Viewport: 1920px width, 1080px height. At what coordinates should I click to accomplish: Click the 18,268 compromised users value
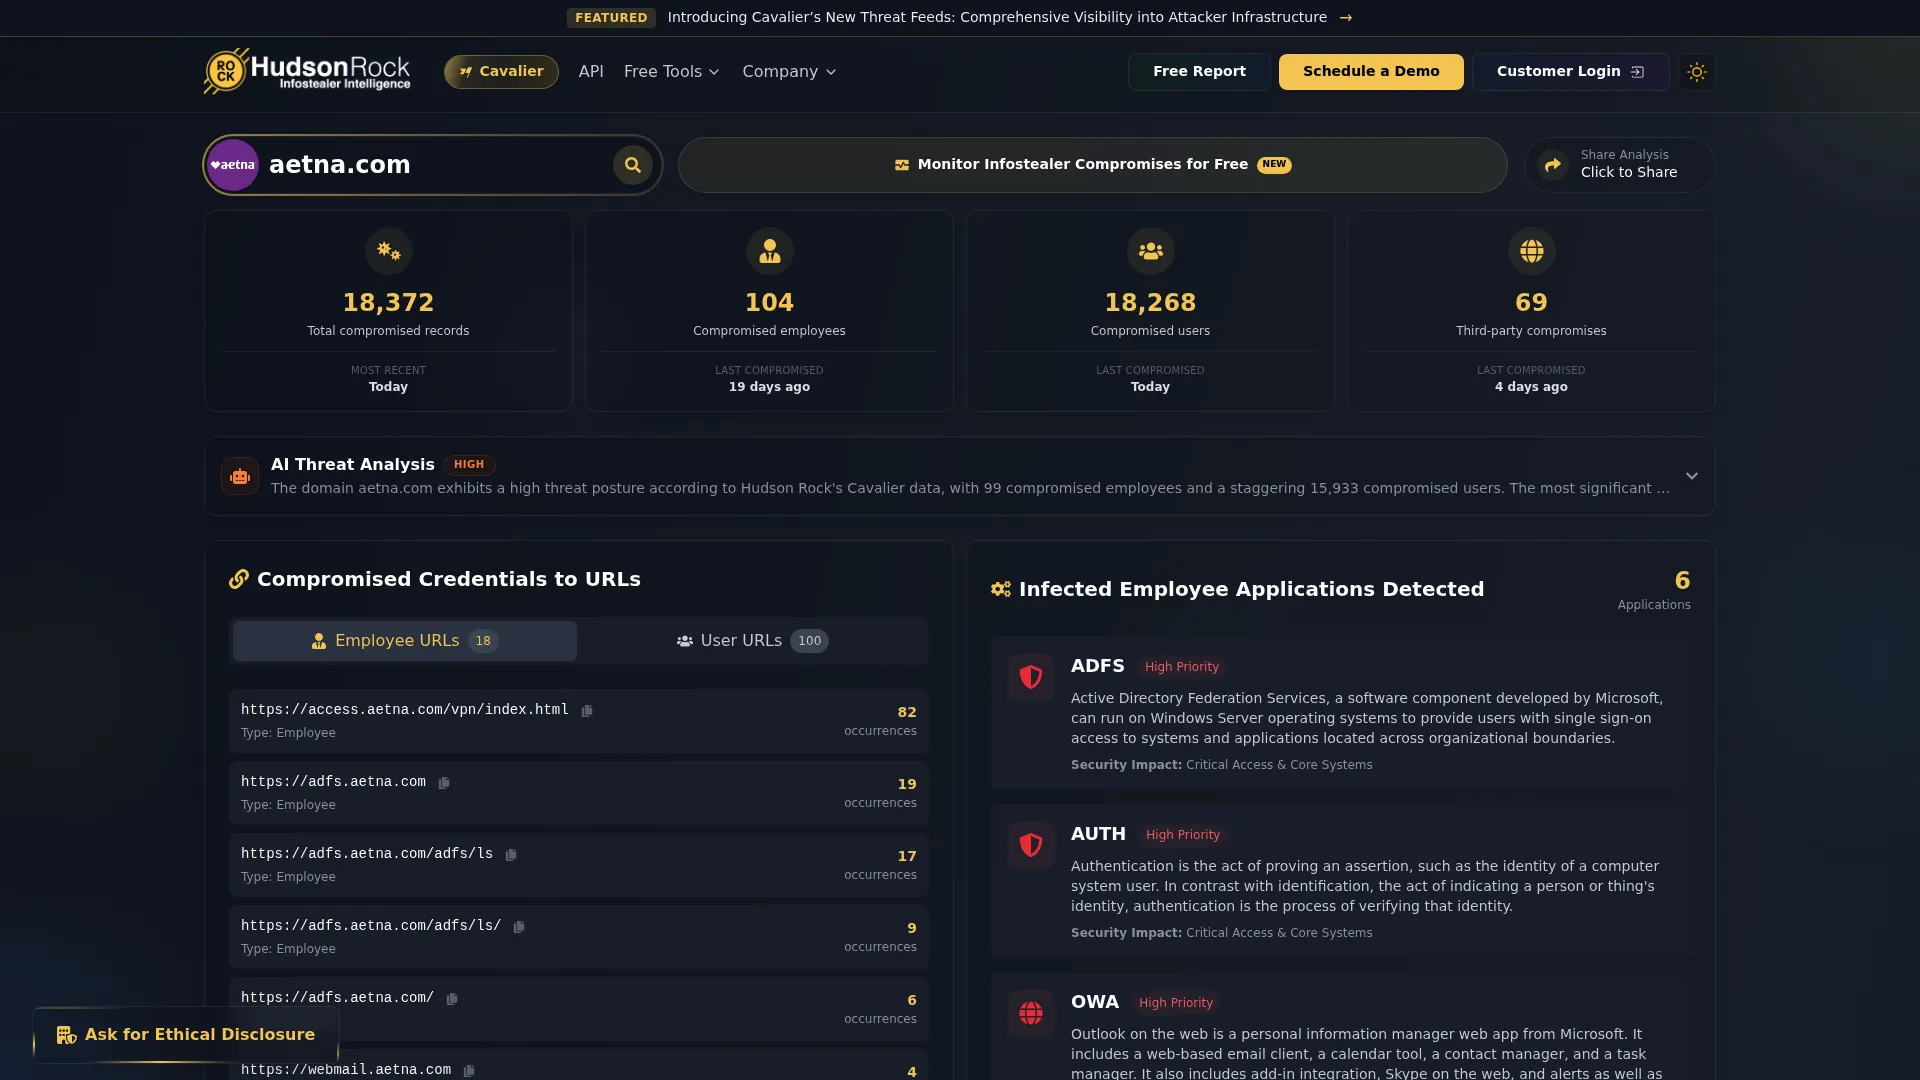(1150, 302)
